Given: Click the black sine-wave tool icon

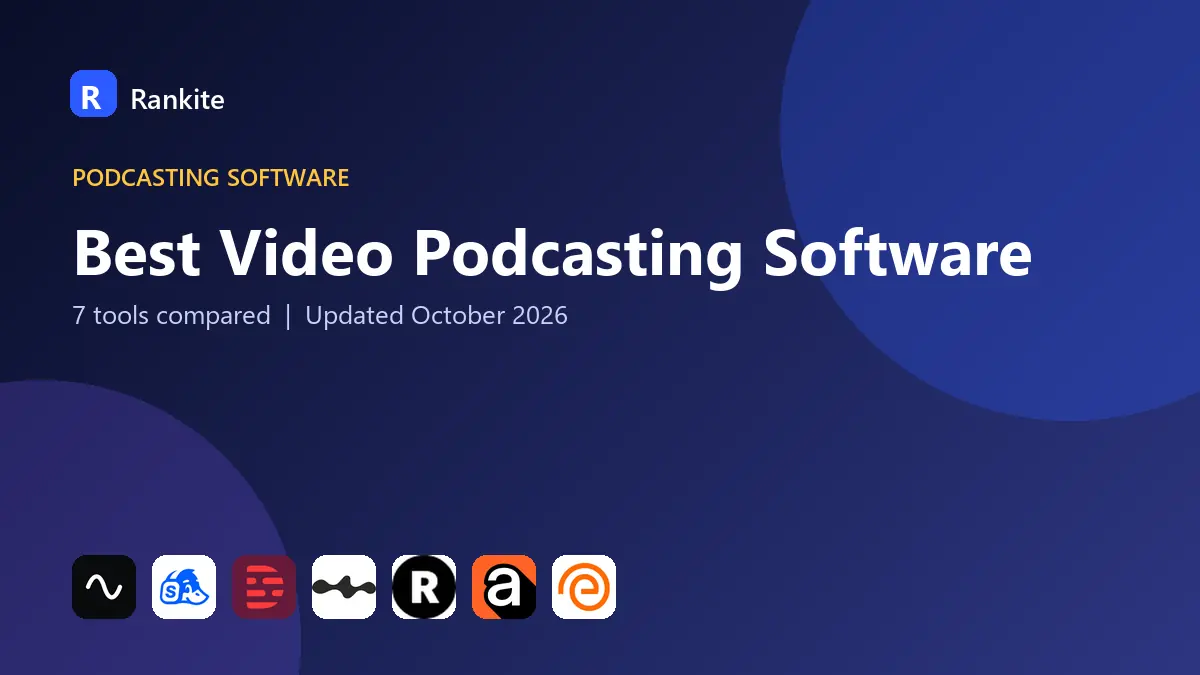Looking at the screenshot, I should point(104,587).
